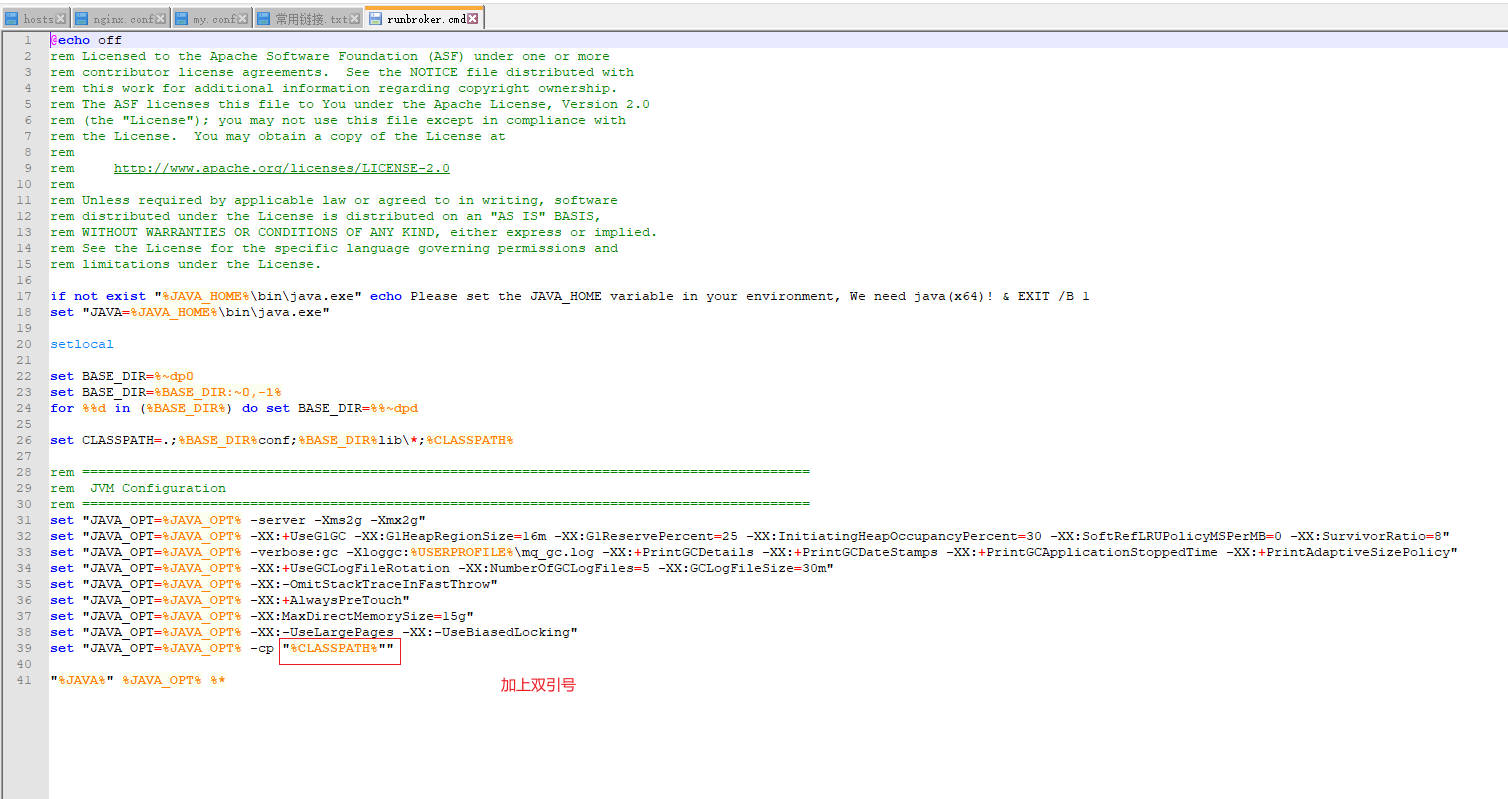1508x799 pixels.
Task: Close the active runbroker.cmd tab
Action: click(x=473, y=18)
